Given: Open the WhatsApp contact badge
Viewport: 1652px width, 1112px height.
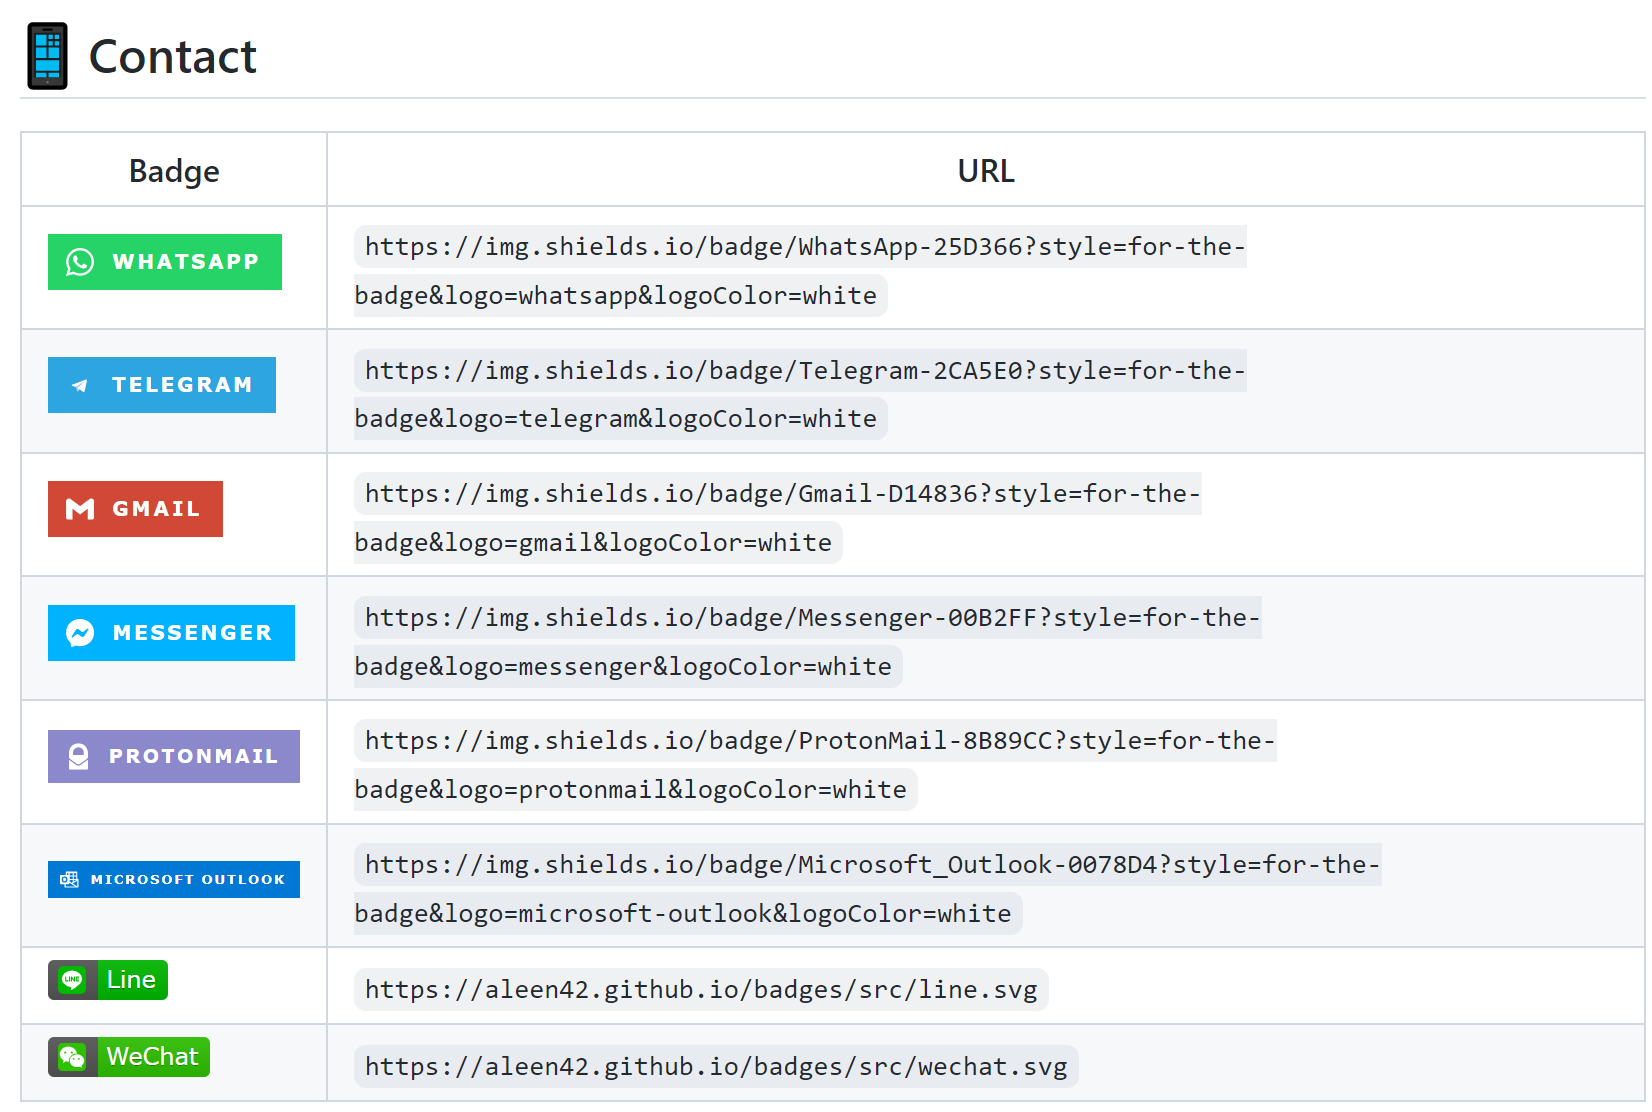Looking at the screenshot, I should tap(164, 262).
